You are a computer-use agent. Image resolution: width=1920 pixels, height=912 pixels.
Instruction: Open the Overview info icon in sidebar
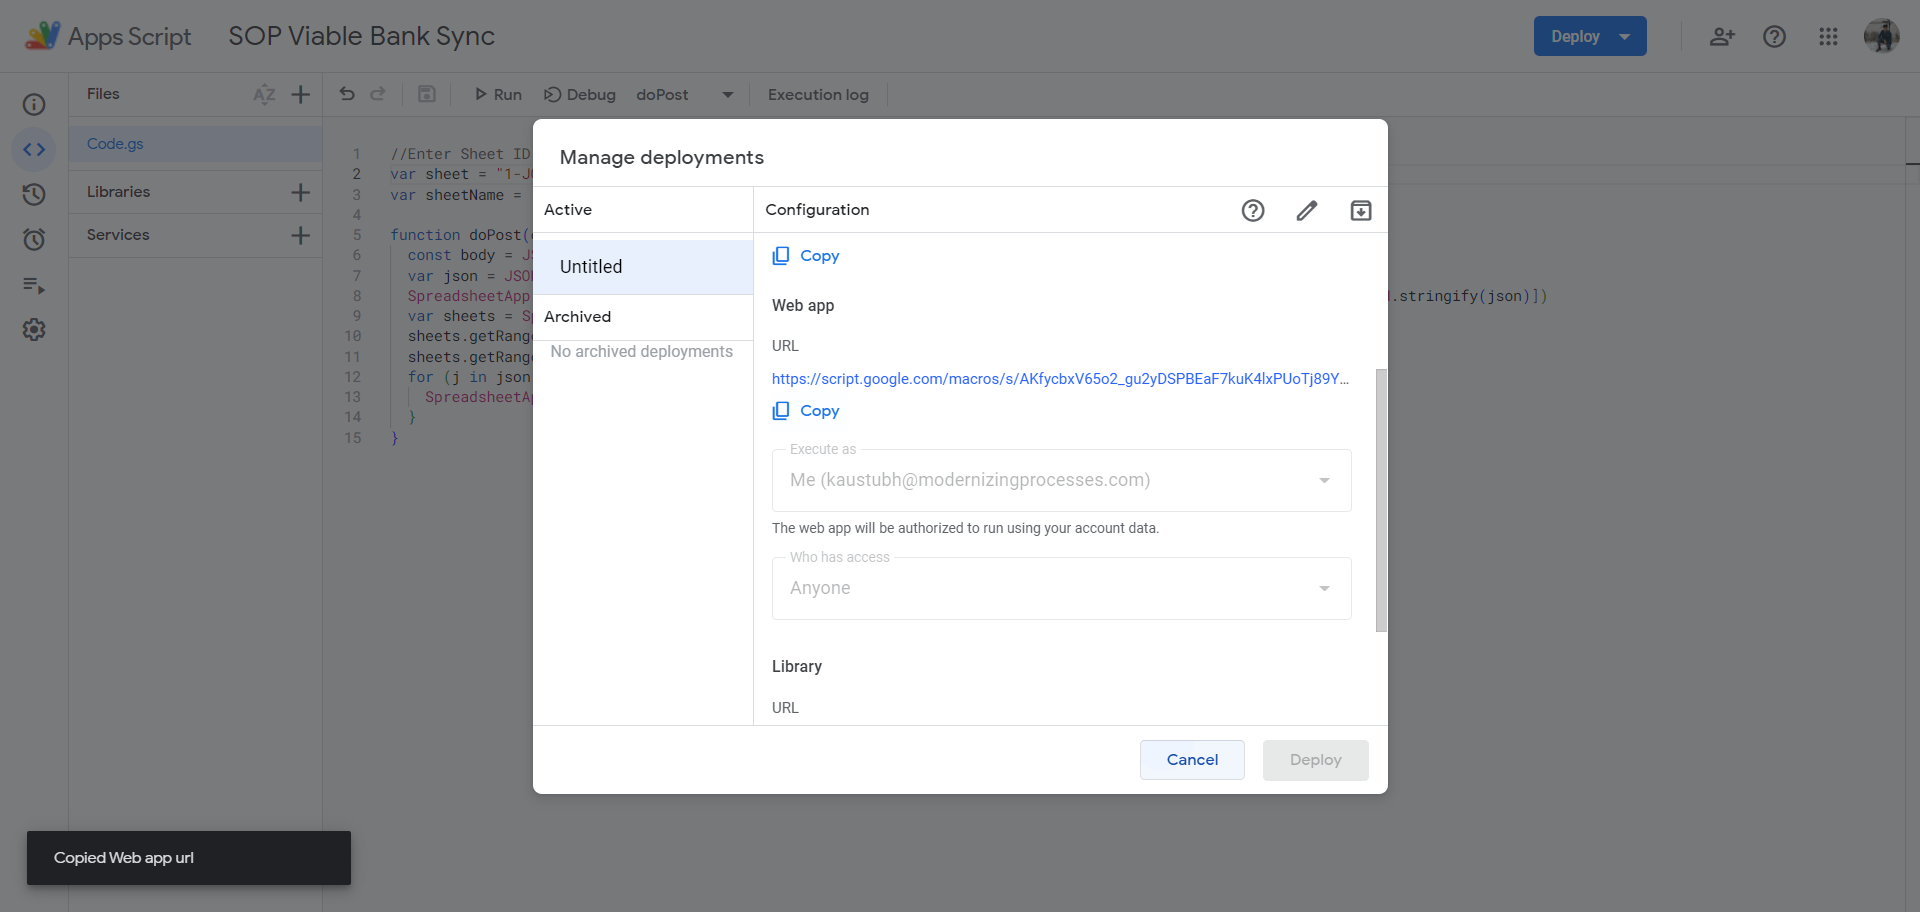coord(34,105)
